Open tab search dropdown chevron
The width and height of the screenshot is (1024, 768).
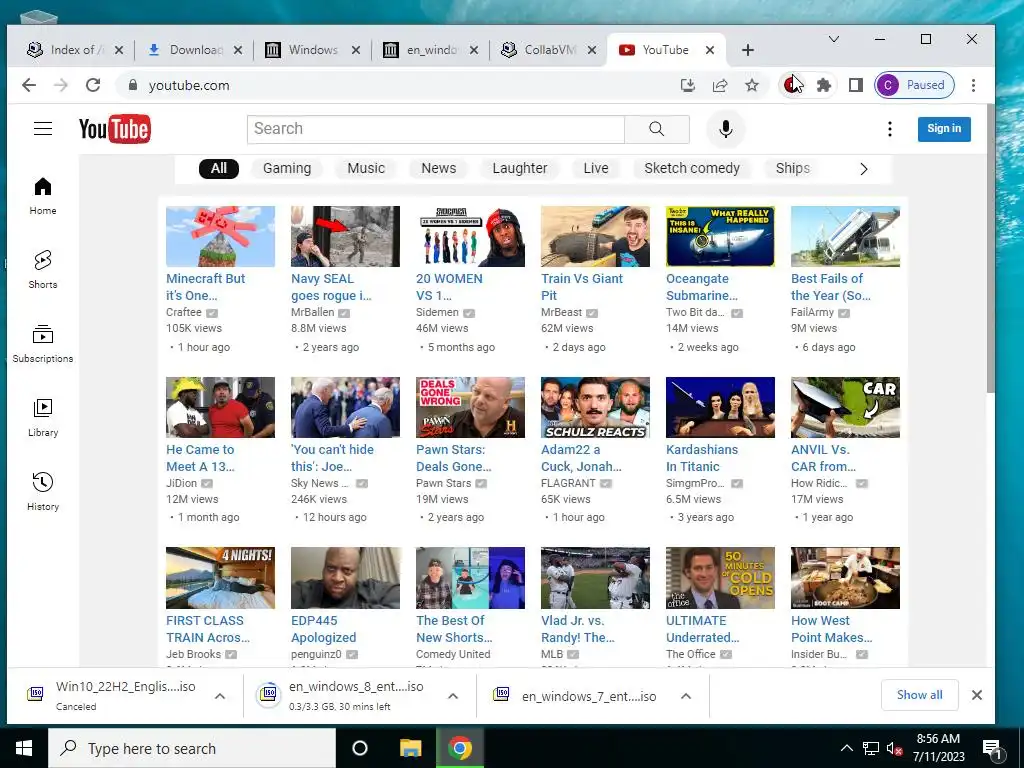(x=833, y=40)
